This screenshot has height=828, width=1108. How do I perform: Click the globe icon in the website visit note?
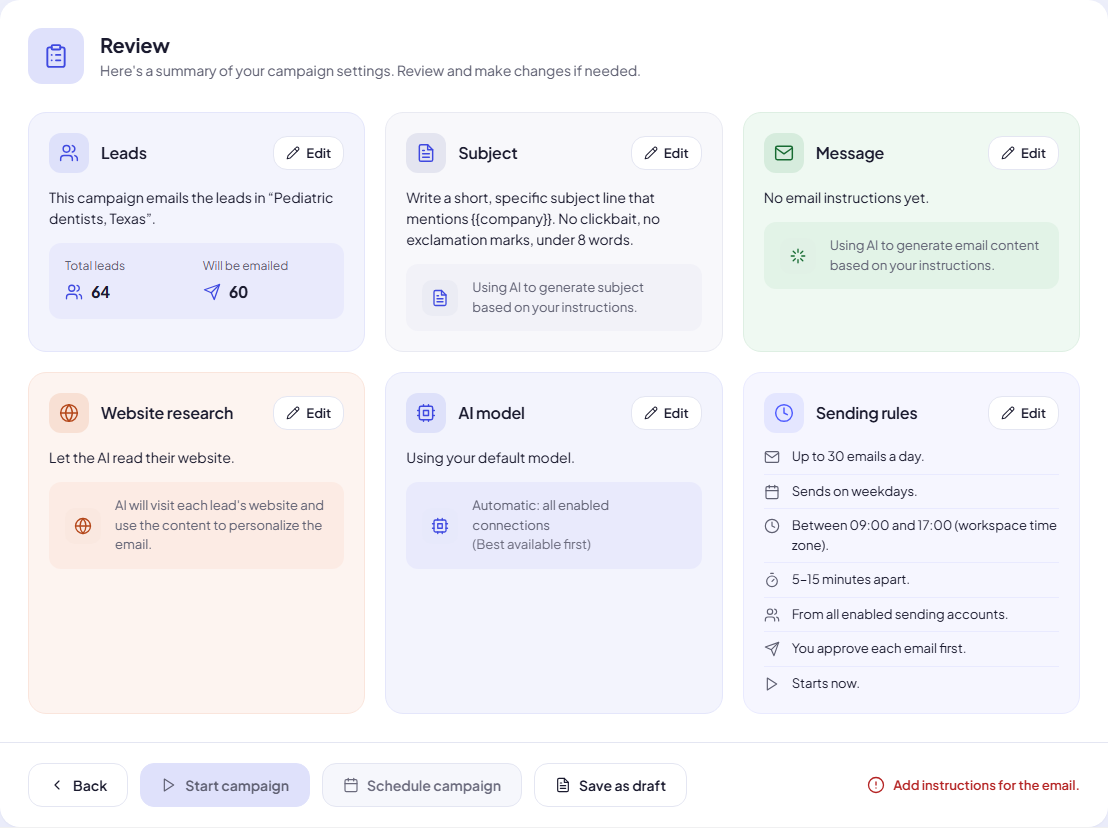83,526
